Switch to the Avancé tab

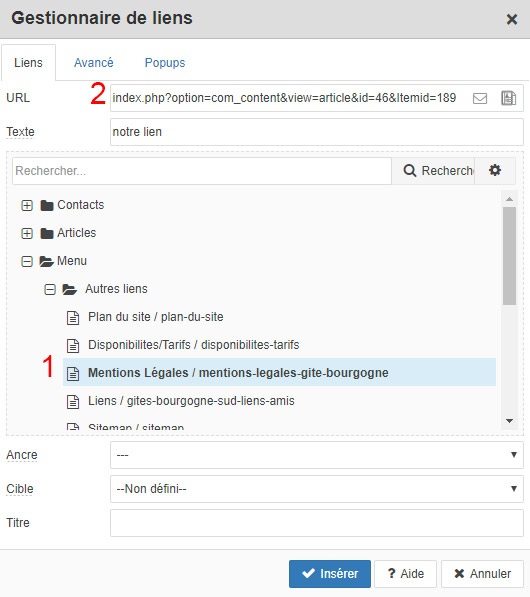tap(94, 62)
